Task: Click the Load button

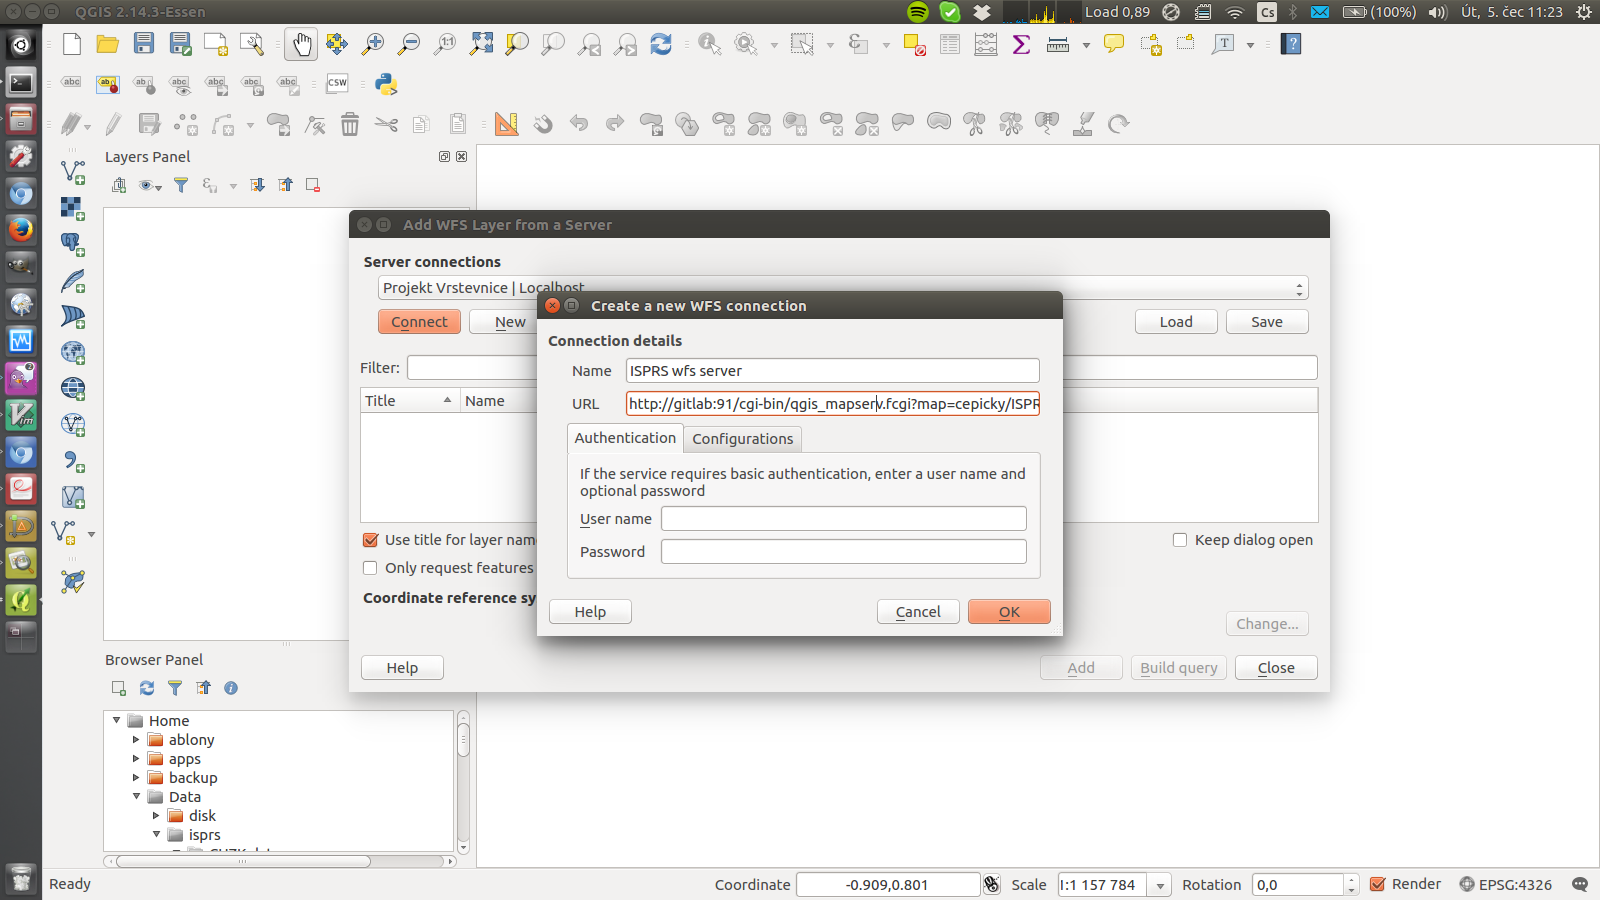Action: (x=1176, y=322)
